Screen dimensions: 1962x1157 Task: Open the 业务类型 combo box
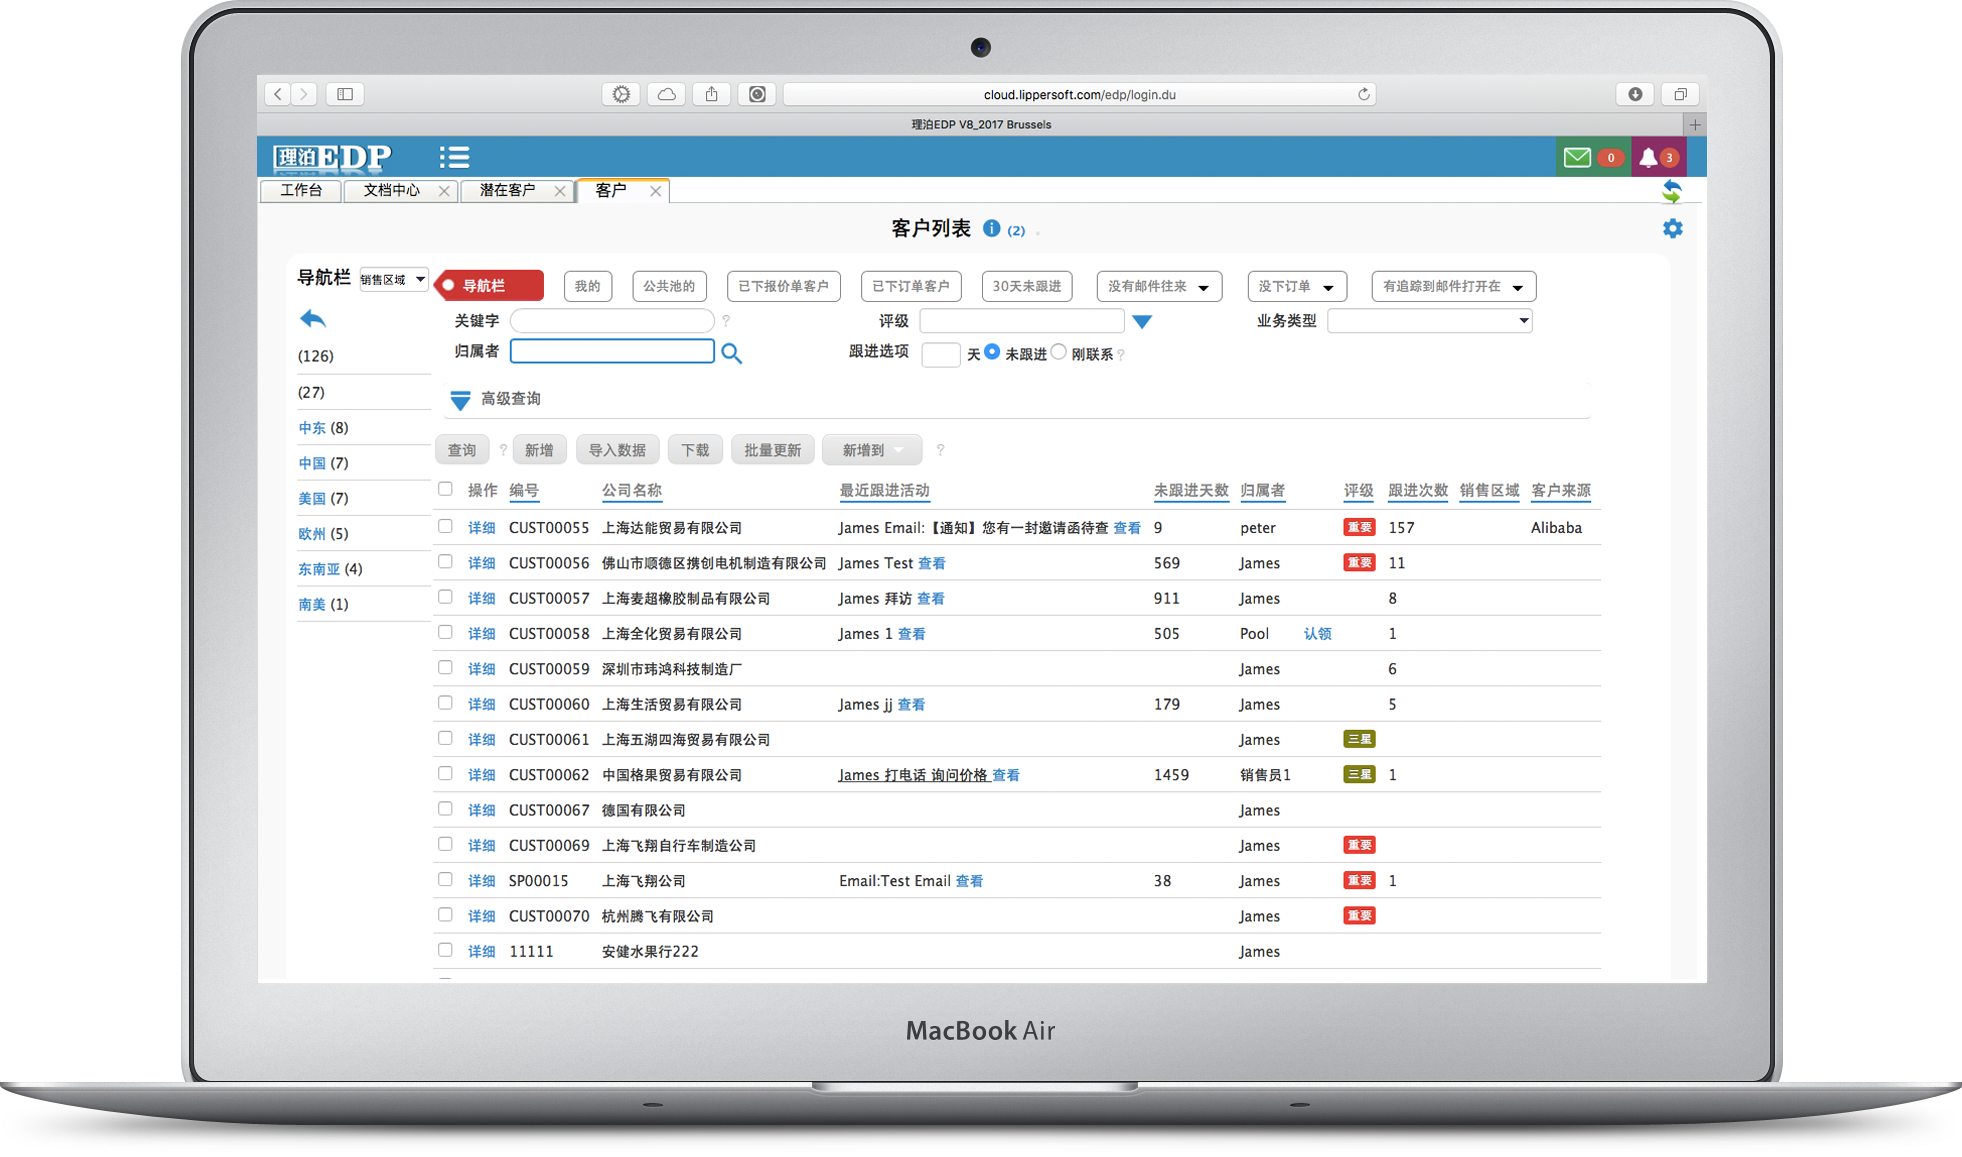pyautogui.click(x=1430, y=321)
